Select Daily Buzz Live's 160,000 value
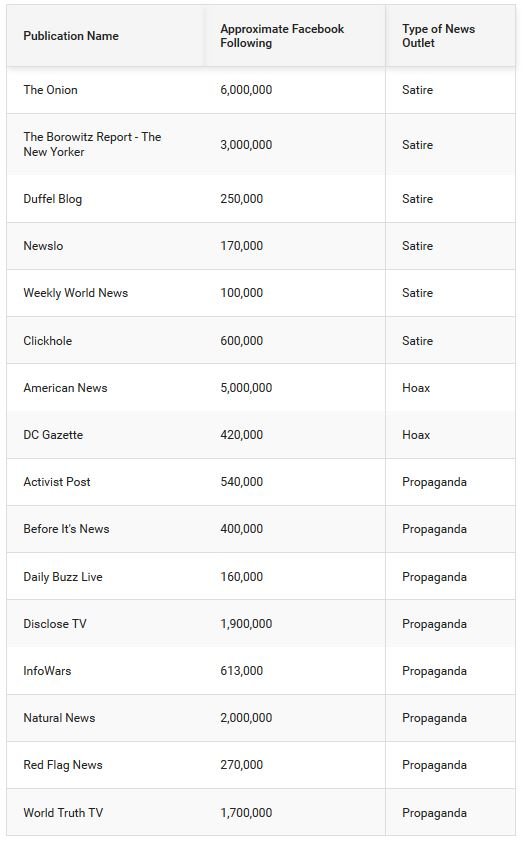The image size is (523, 841). click(241, 577)
